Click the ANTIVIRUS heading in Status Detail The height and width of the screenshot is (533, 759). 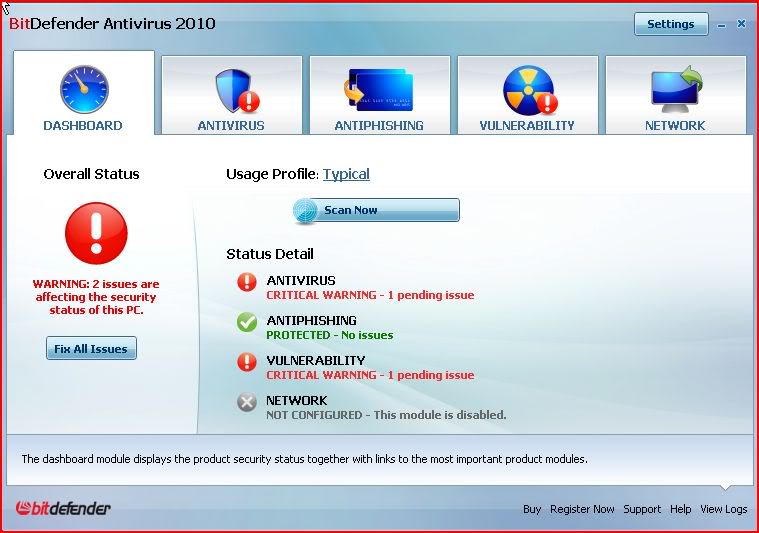pyautogui.click(x=301, y=281)
